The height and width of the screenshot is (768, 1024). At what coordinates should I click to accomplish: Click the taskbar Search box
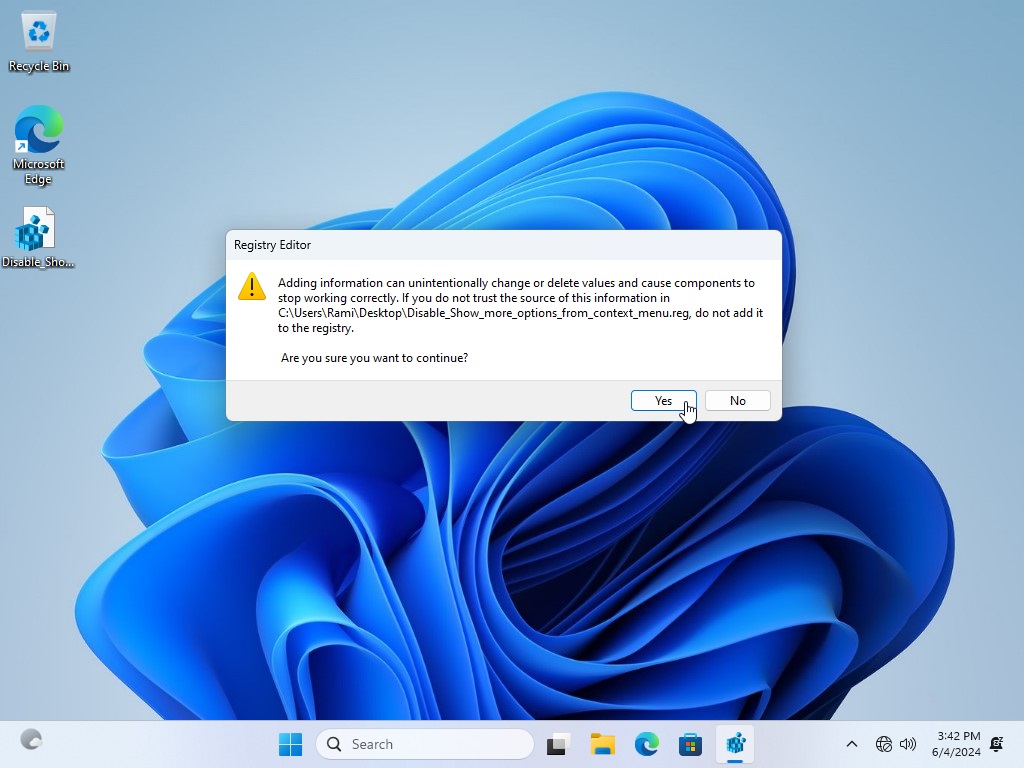point(424,744)
